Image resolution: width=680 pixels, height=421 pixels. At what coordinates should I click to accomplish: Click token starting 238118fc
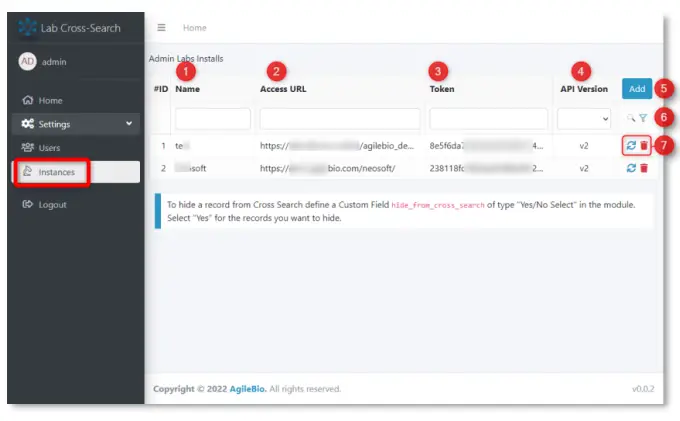pyautogui.click(x=486, y=168)
